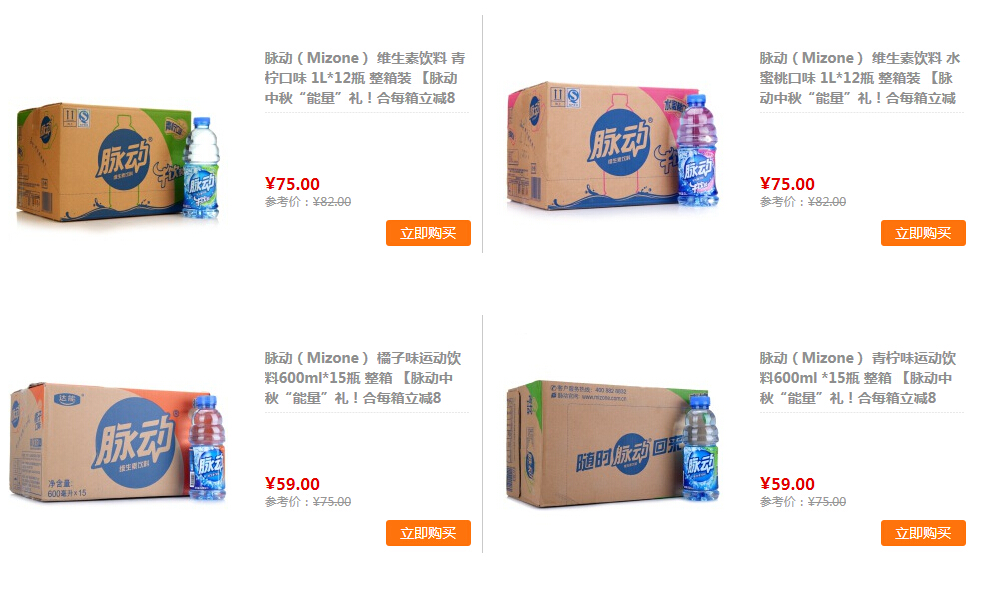The image size is (987, 592).
Task: Click 立即购买 for 水蜜桃口味 1L*12瓶
Action: click(923, 233)
